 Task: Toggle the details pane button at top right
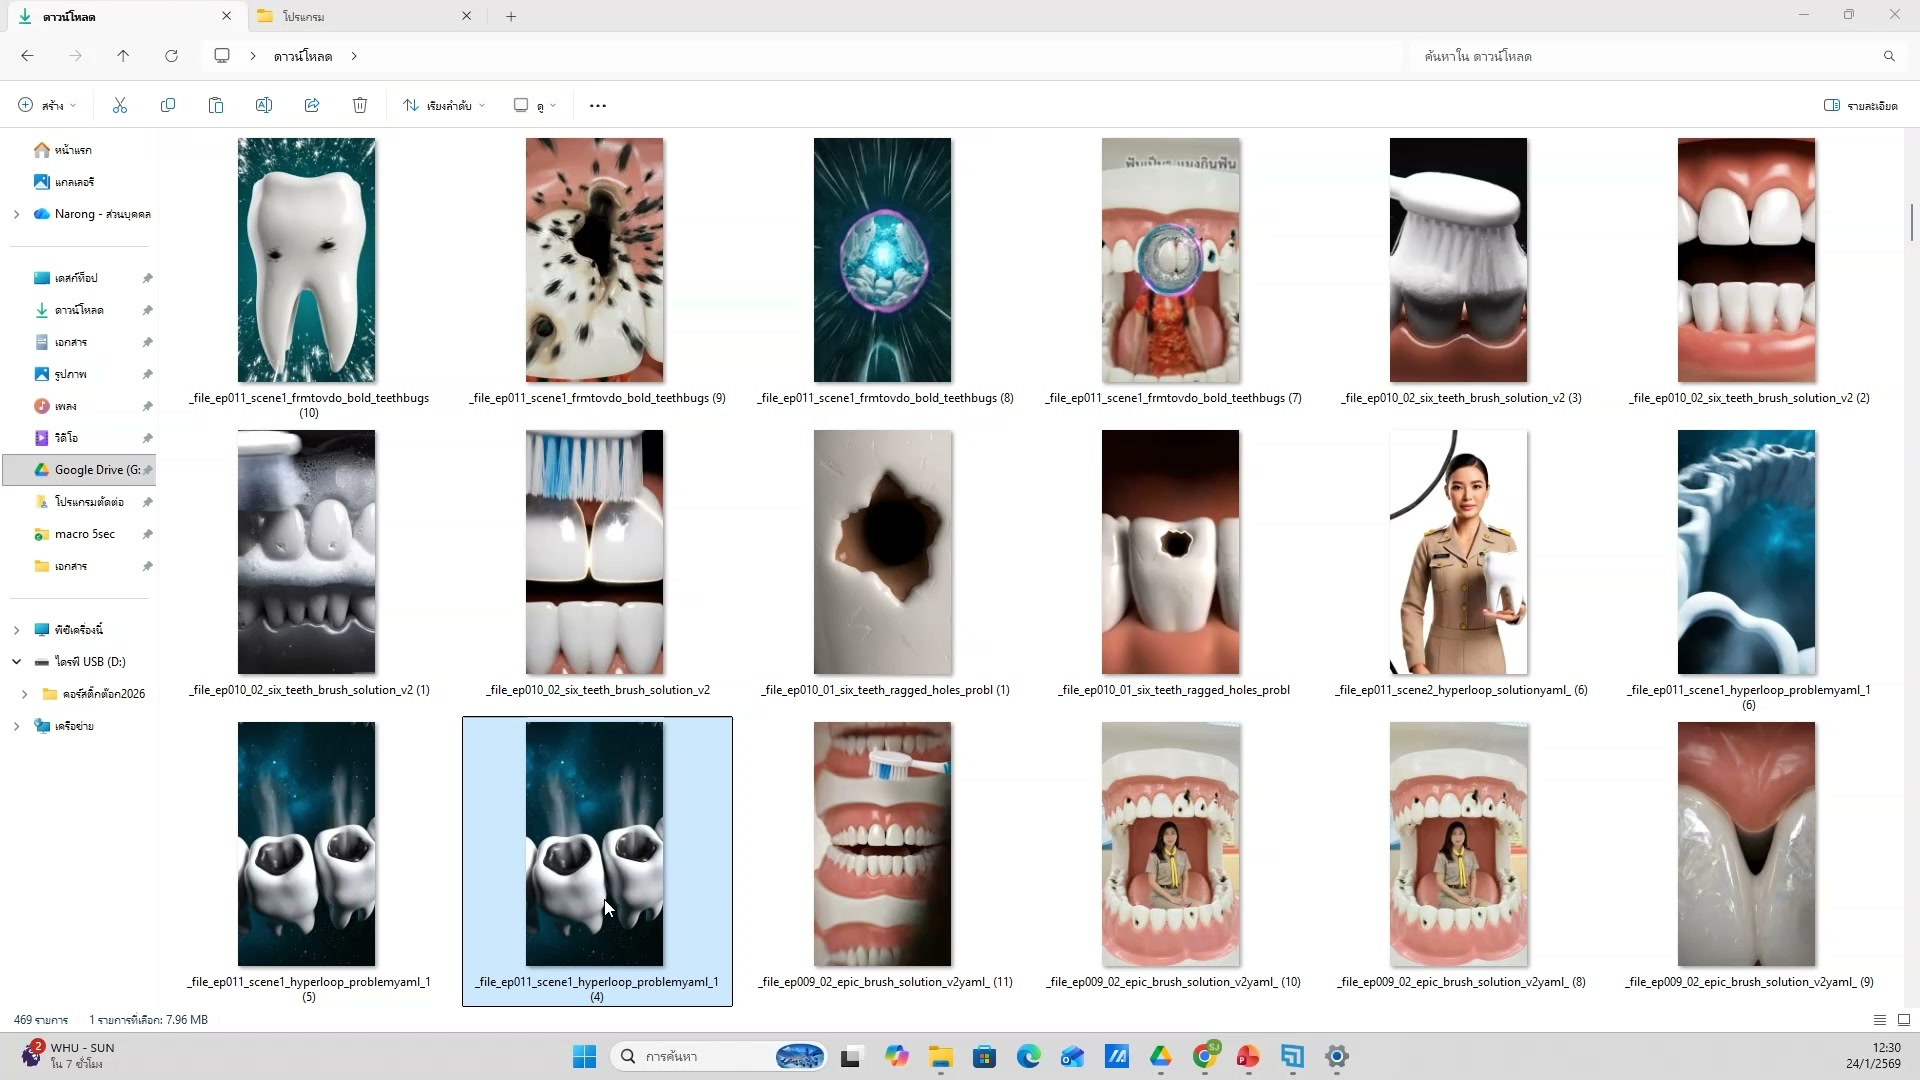pyautogui.click(x=1860, y=105)
